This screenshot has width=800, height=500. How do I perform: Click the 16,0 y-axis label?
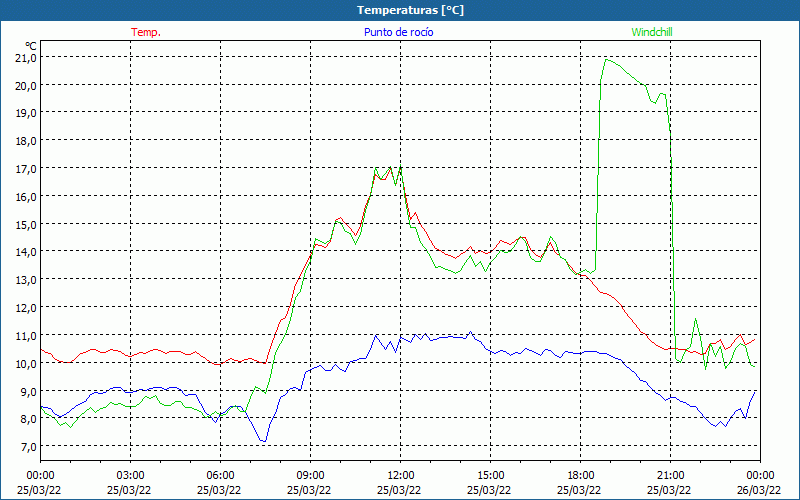pos(26,197)
